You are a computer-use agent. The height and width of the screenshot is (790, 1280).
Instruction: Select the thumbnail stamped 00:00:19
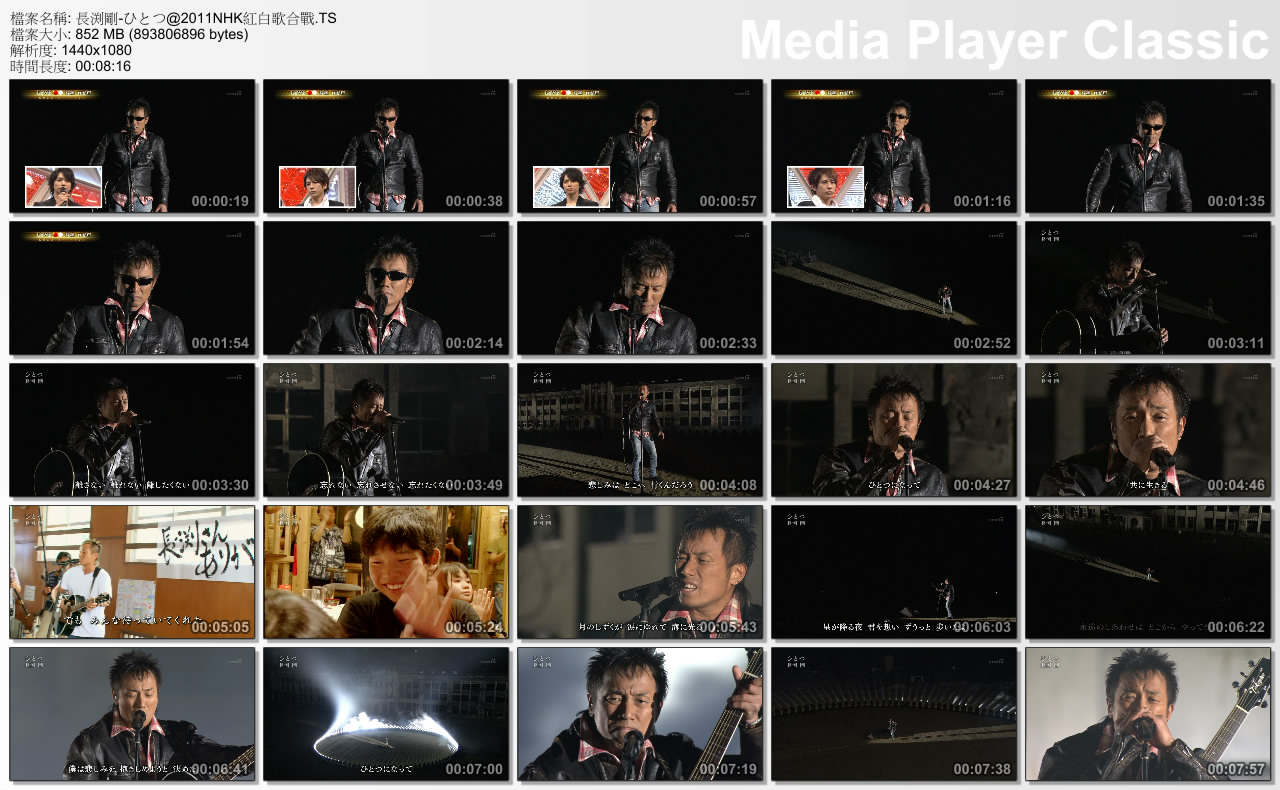click(132, 146)
